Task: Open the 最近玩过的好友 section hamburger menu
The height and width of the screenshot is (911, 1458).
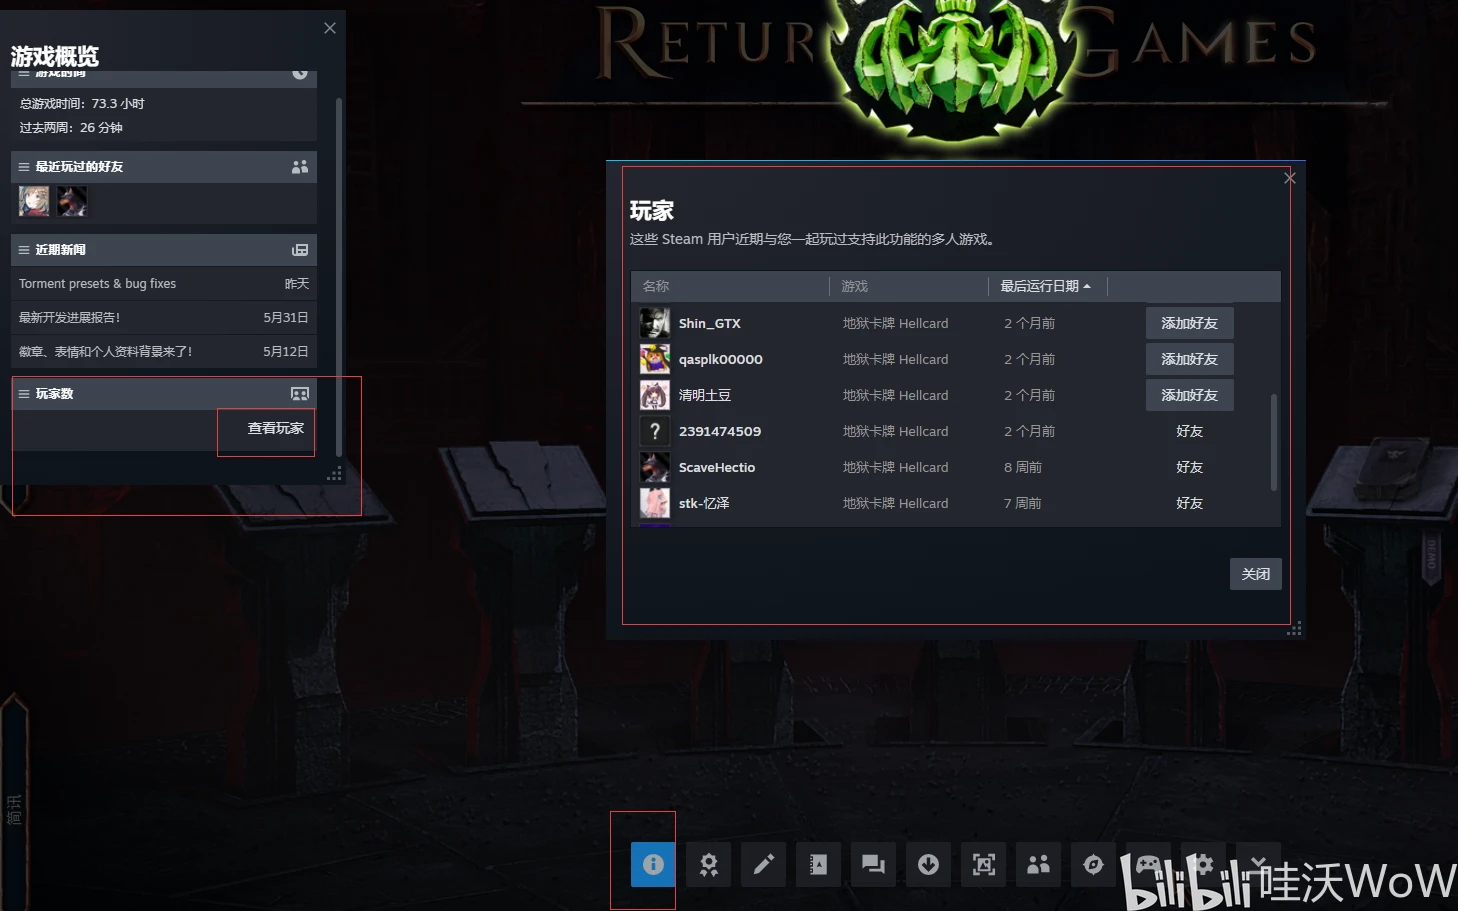Action: click(24, 167)
